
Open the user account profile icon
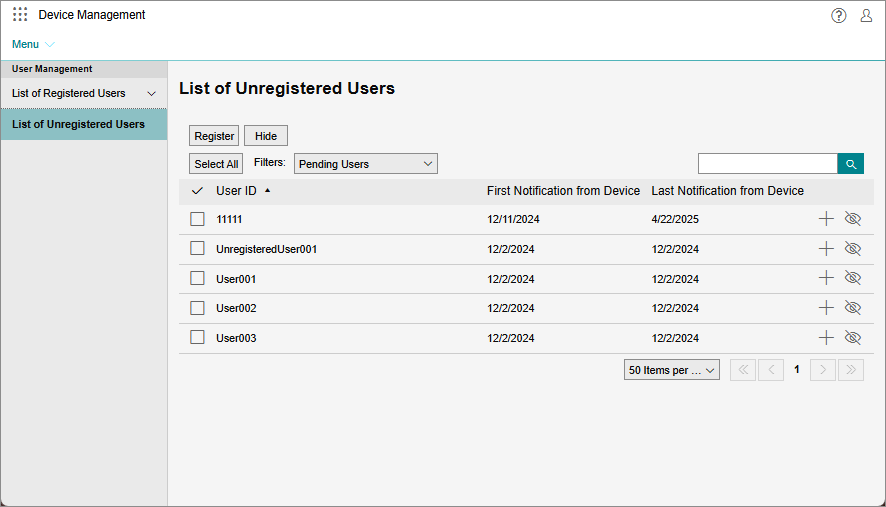866,15
